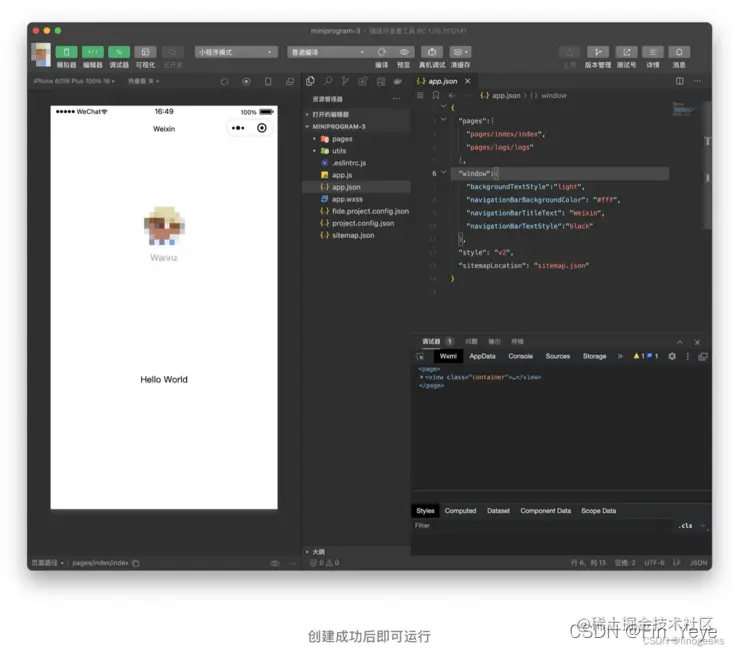Fold the "pages" array in the code
Viewport: 732px width, 651px height.
pos(443,120)
